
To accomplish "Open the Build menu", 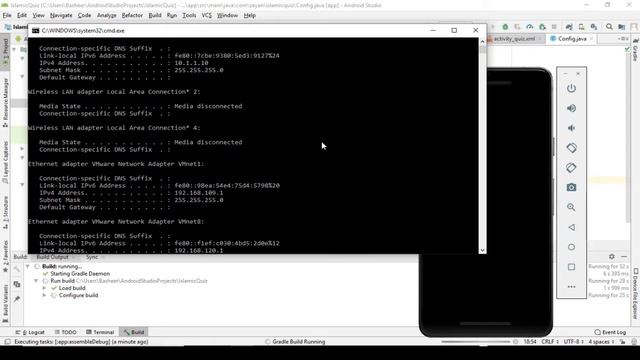I will [x=155, y=16].
